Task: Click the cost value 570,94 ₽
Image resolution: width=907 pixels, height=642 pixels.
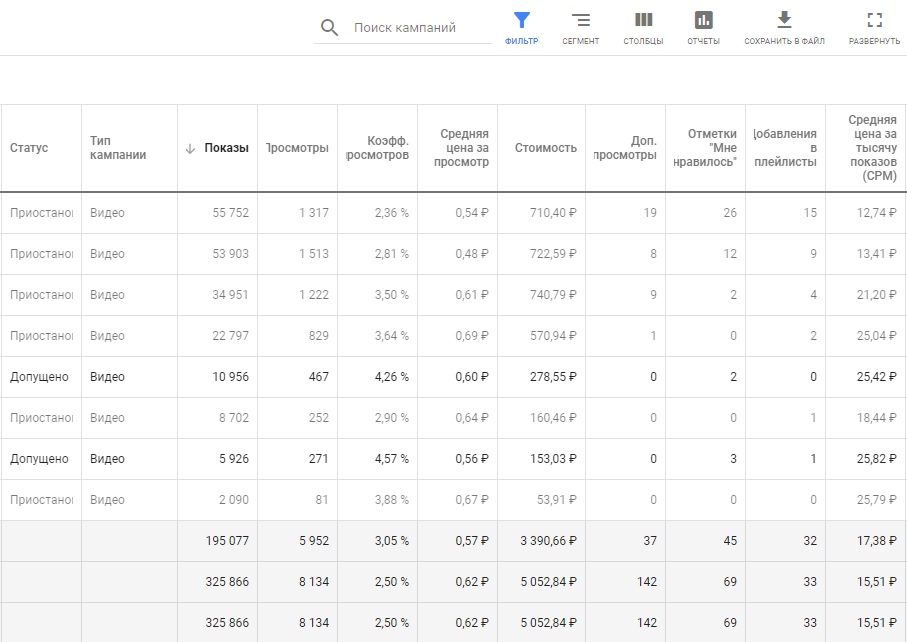Action: [553, 336]
